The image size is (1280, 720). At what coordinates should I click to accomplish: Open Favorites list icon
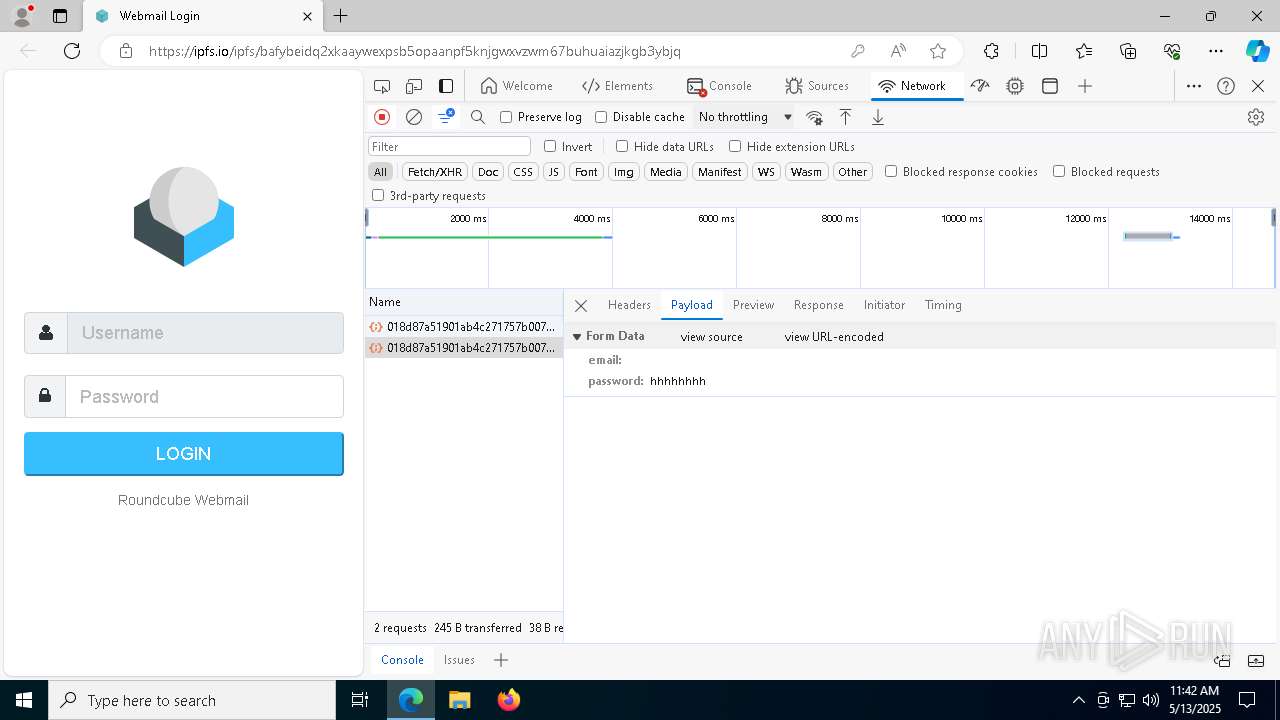[x=1084, y=51]
